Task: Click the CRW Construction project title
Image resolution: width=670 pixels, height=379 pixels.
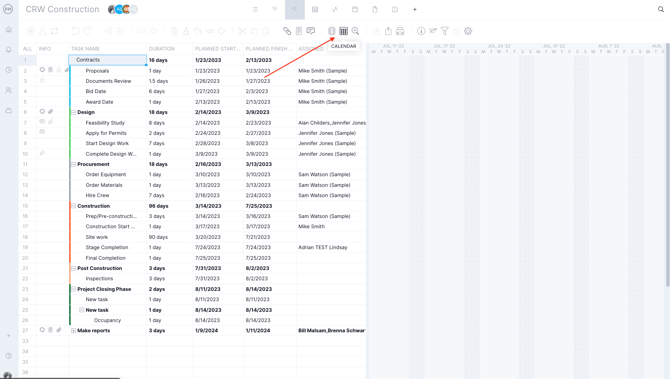Action: point(62,9)
